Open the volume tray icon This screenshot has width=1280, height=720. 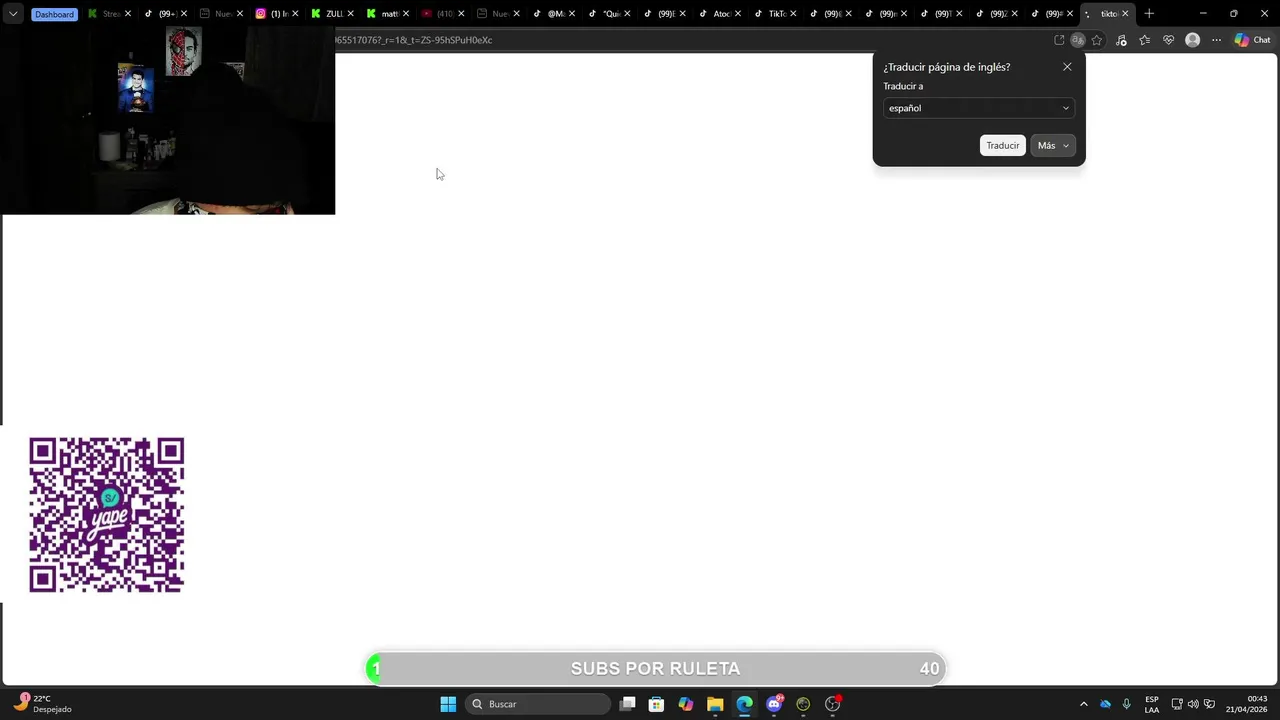[1193, 704]
